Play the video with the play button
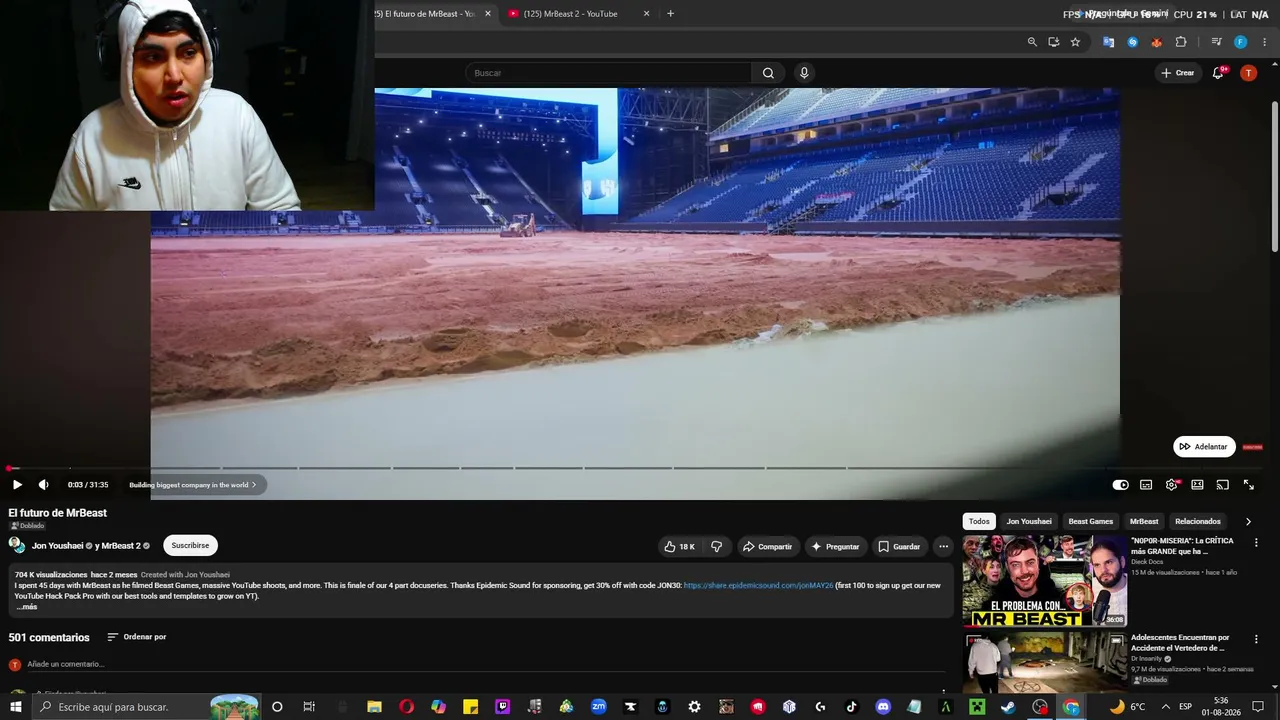 17,485
